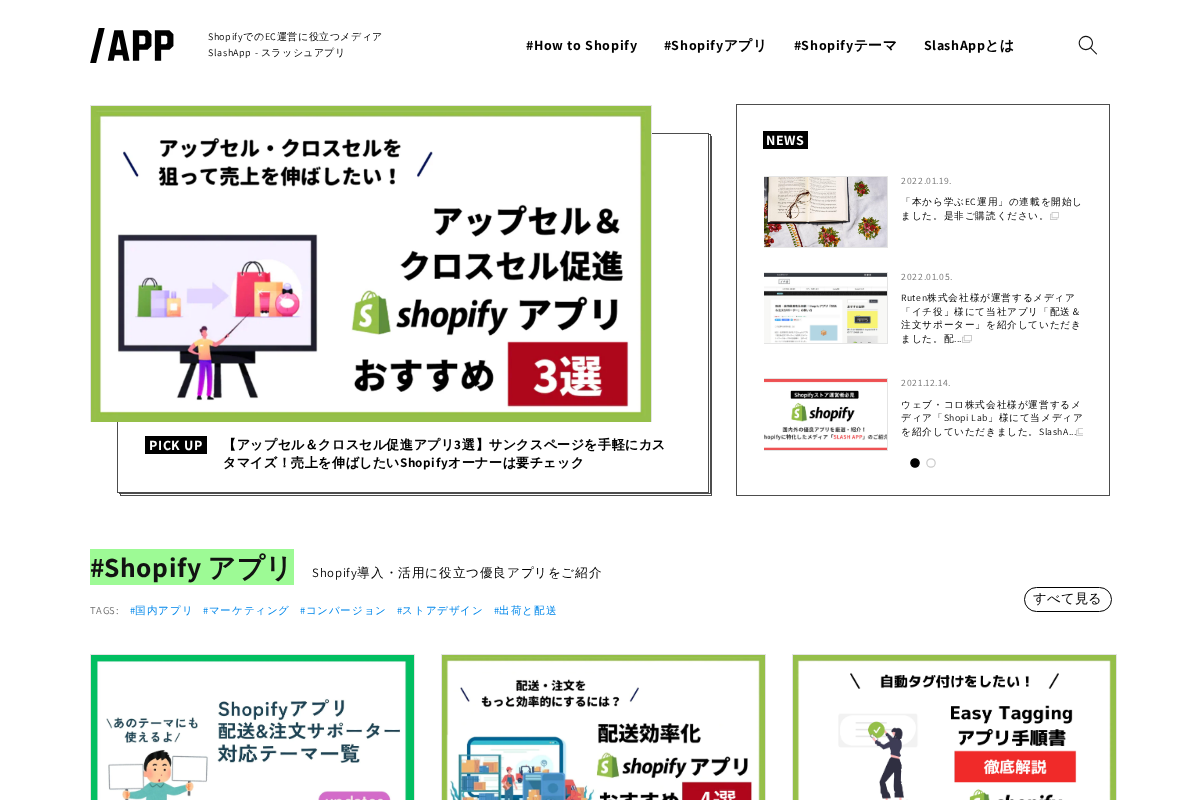Open the external link icon on the 2022.01.19 news
Screen dimensions: 1200x800
click(1052, 215)
